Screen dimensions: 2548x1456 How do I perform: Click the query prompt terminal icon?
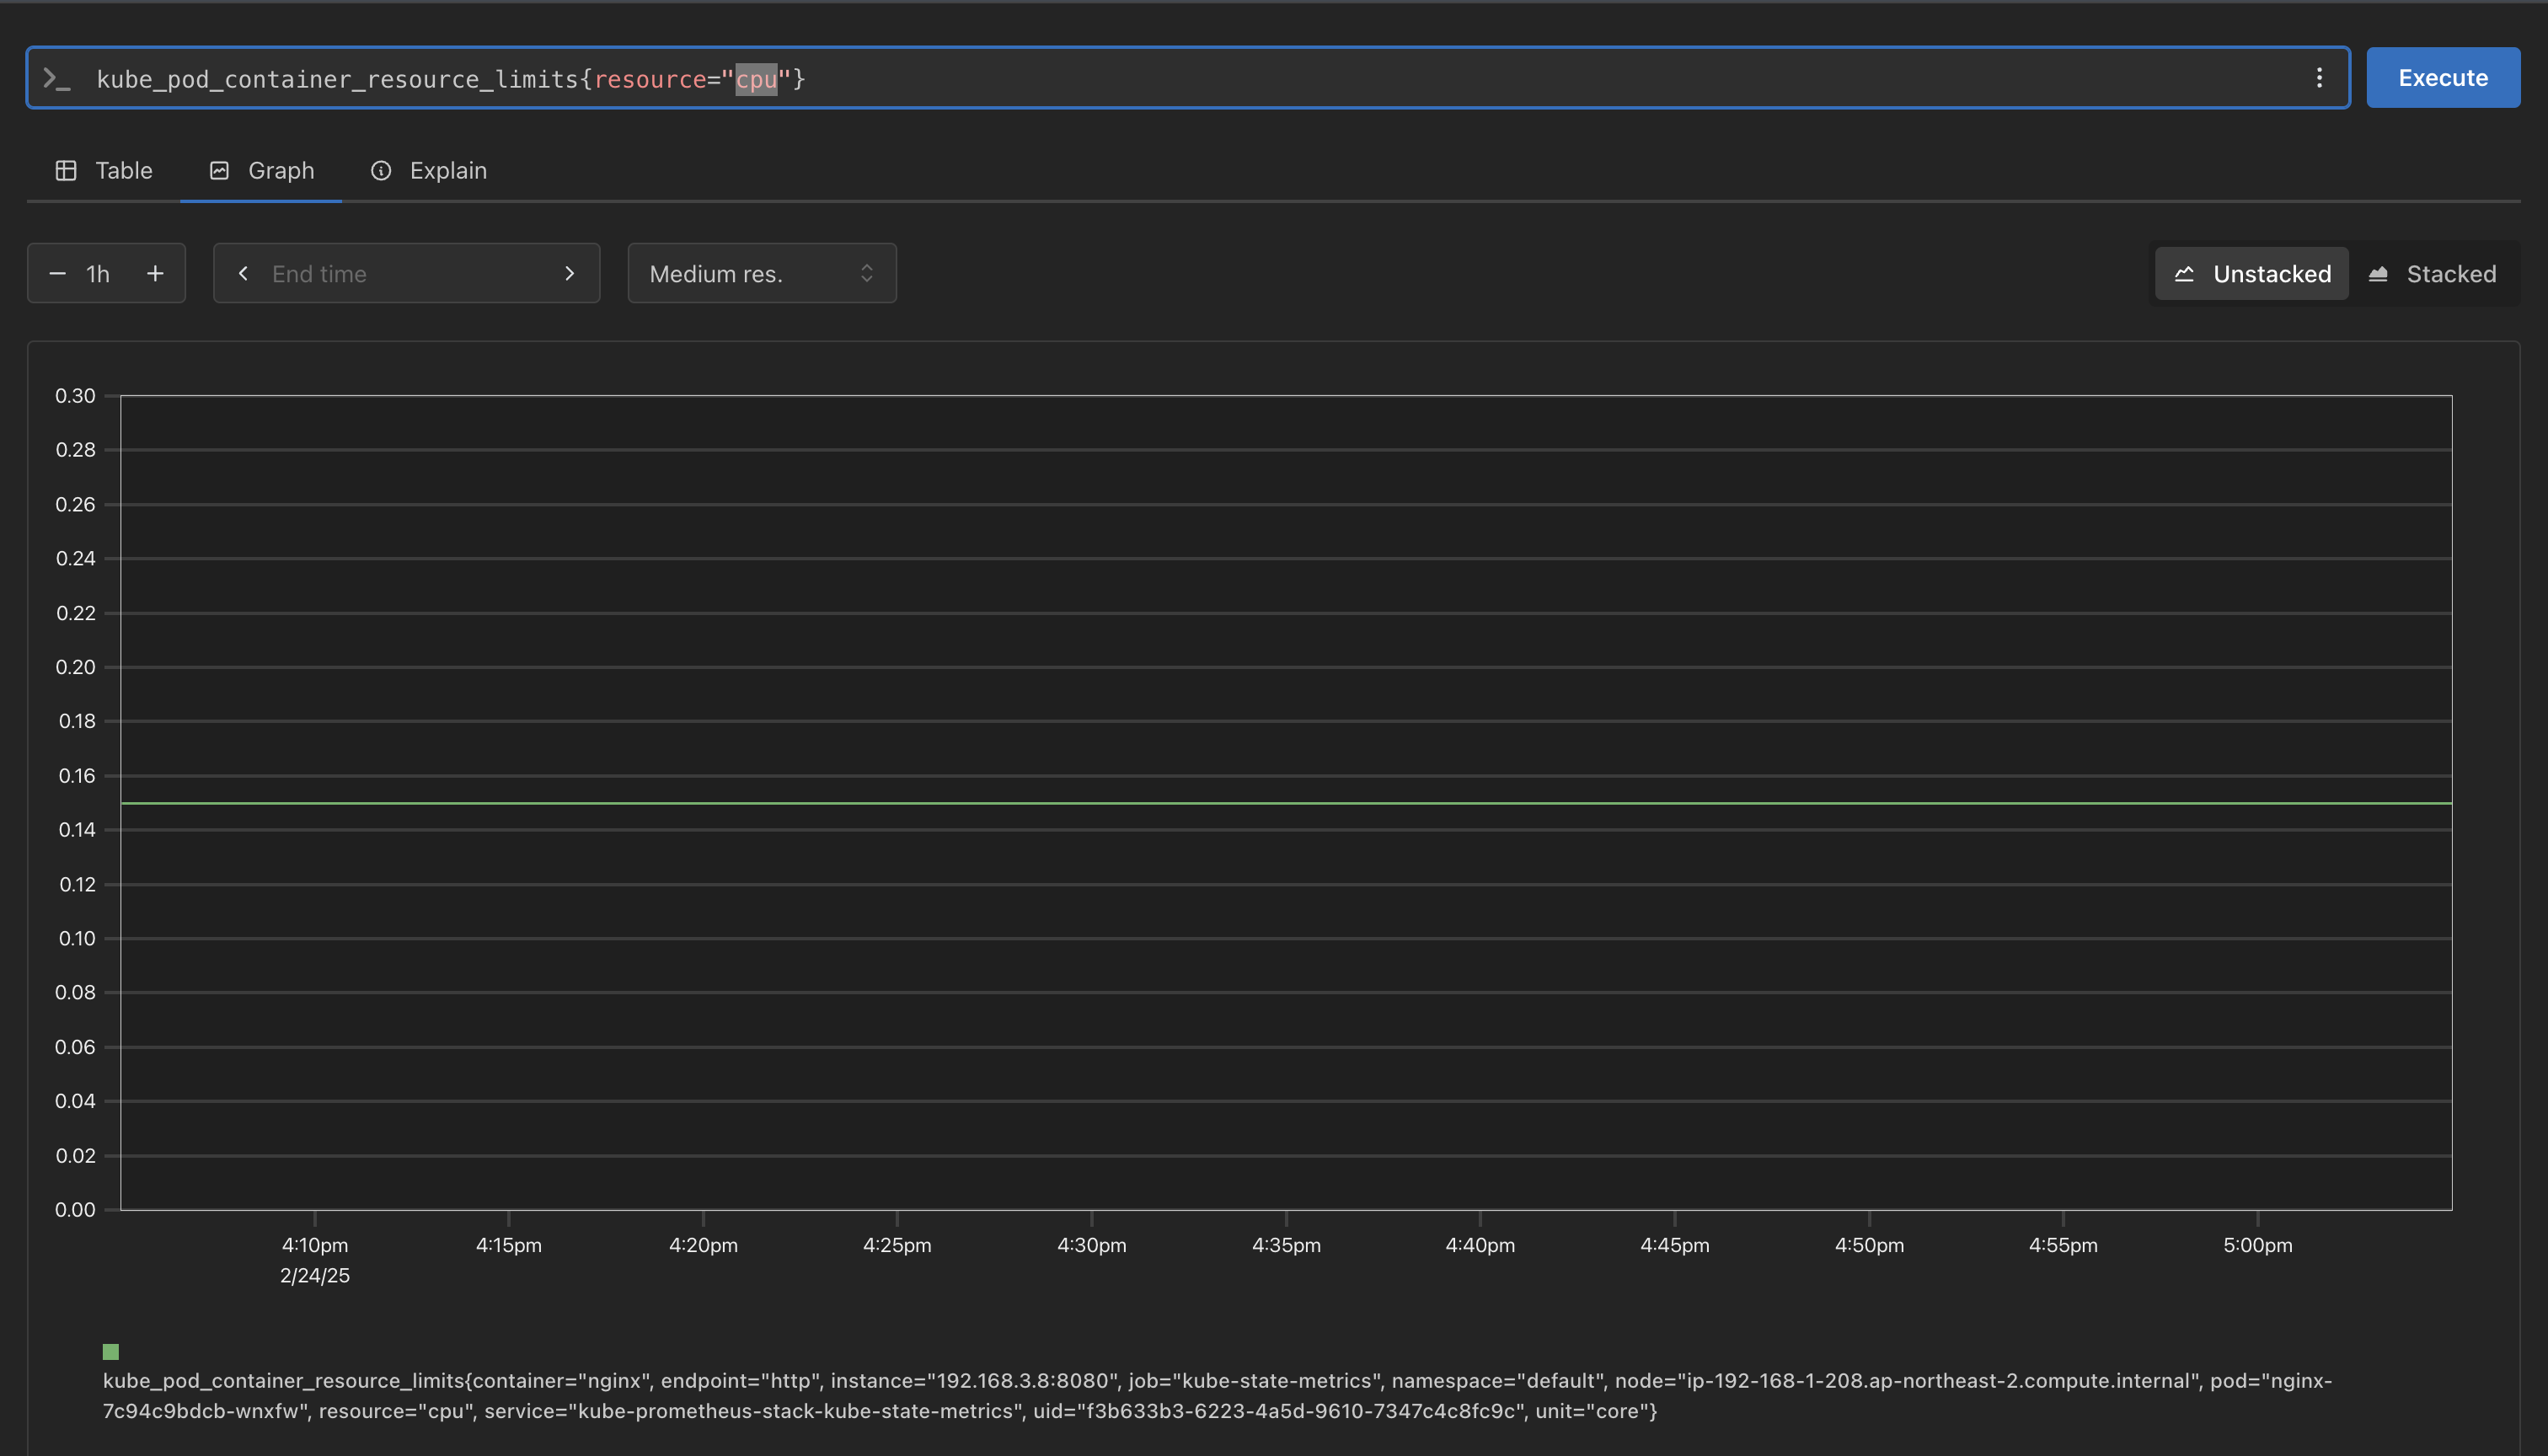(x=56, y=79)
